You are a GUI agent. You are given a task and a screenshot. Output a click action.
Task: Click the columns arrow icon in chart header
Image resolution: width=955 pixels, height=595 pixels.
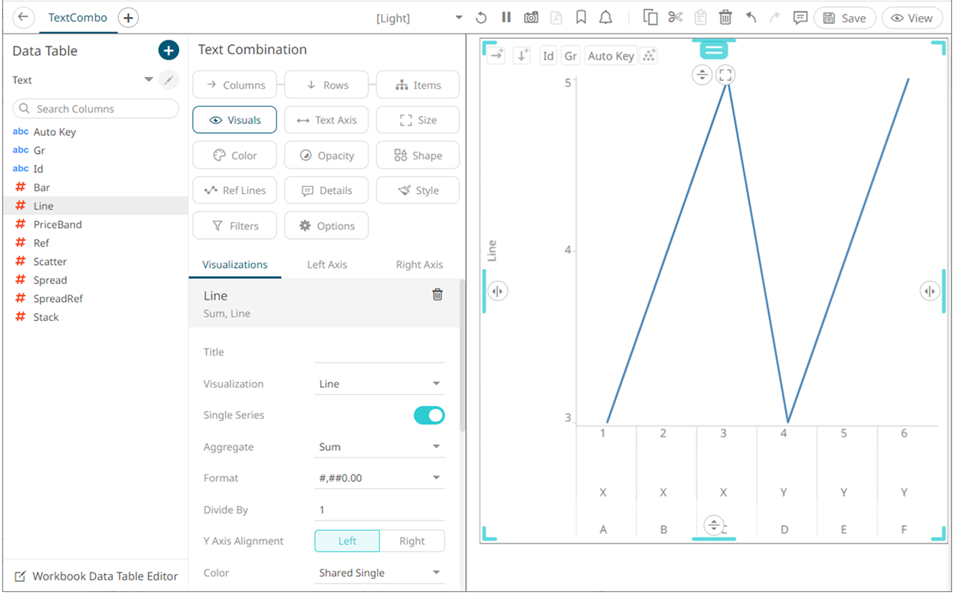[x=496, y=55]
